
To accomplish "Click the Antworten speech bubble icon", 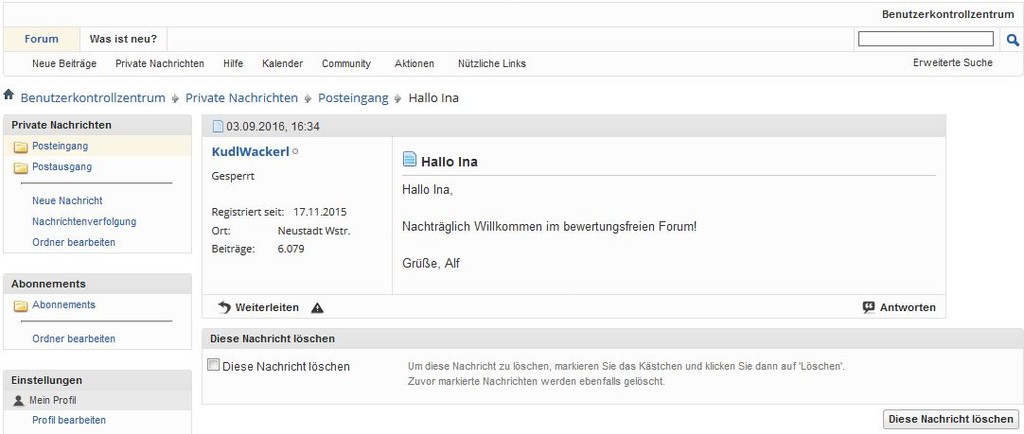I will [x=869, y=307].
